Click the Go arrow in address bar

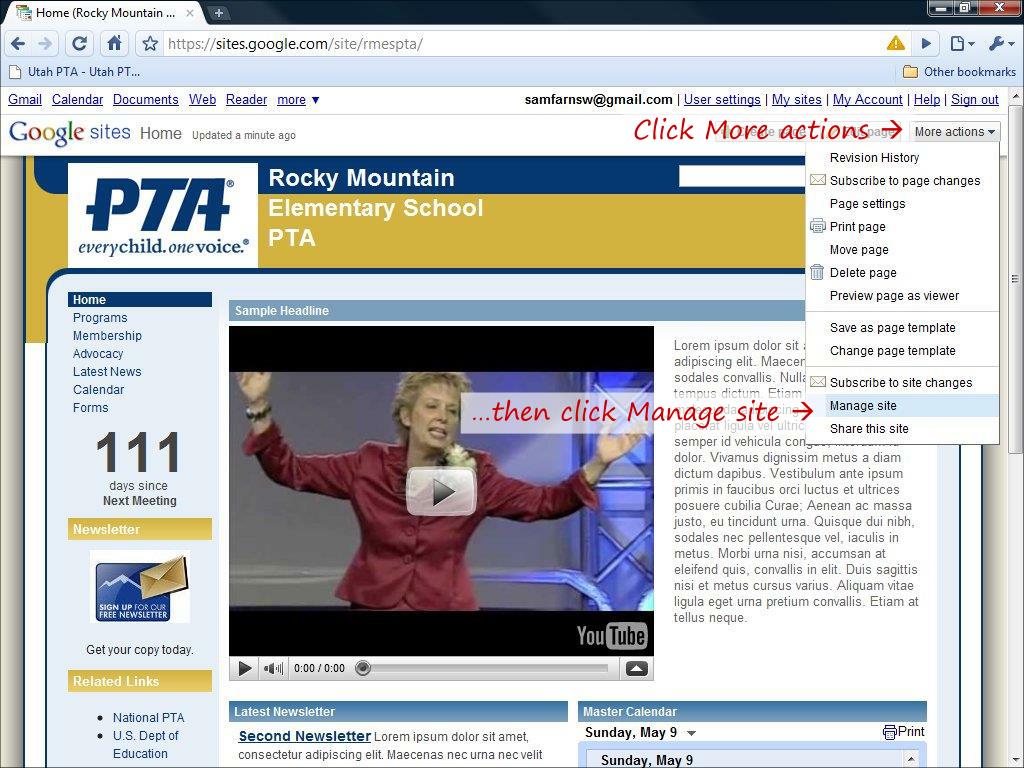point(926,44)
